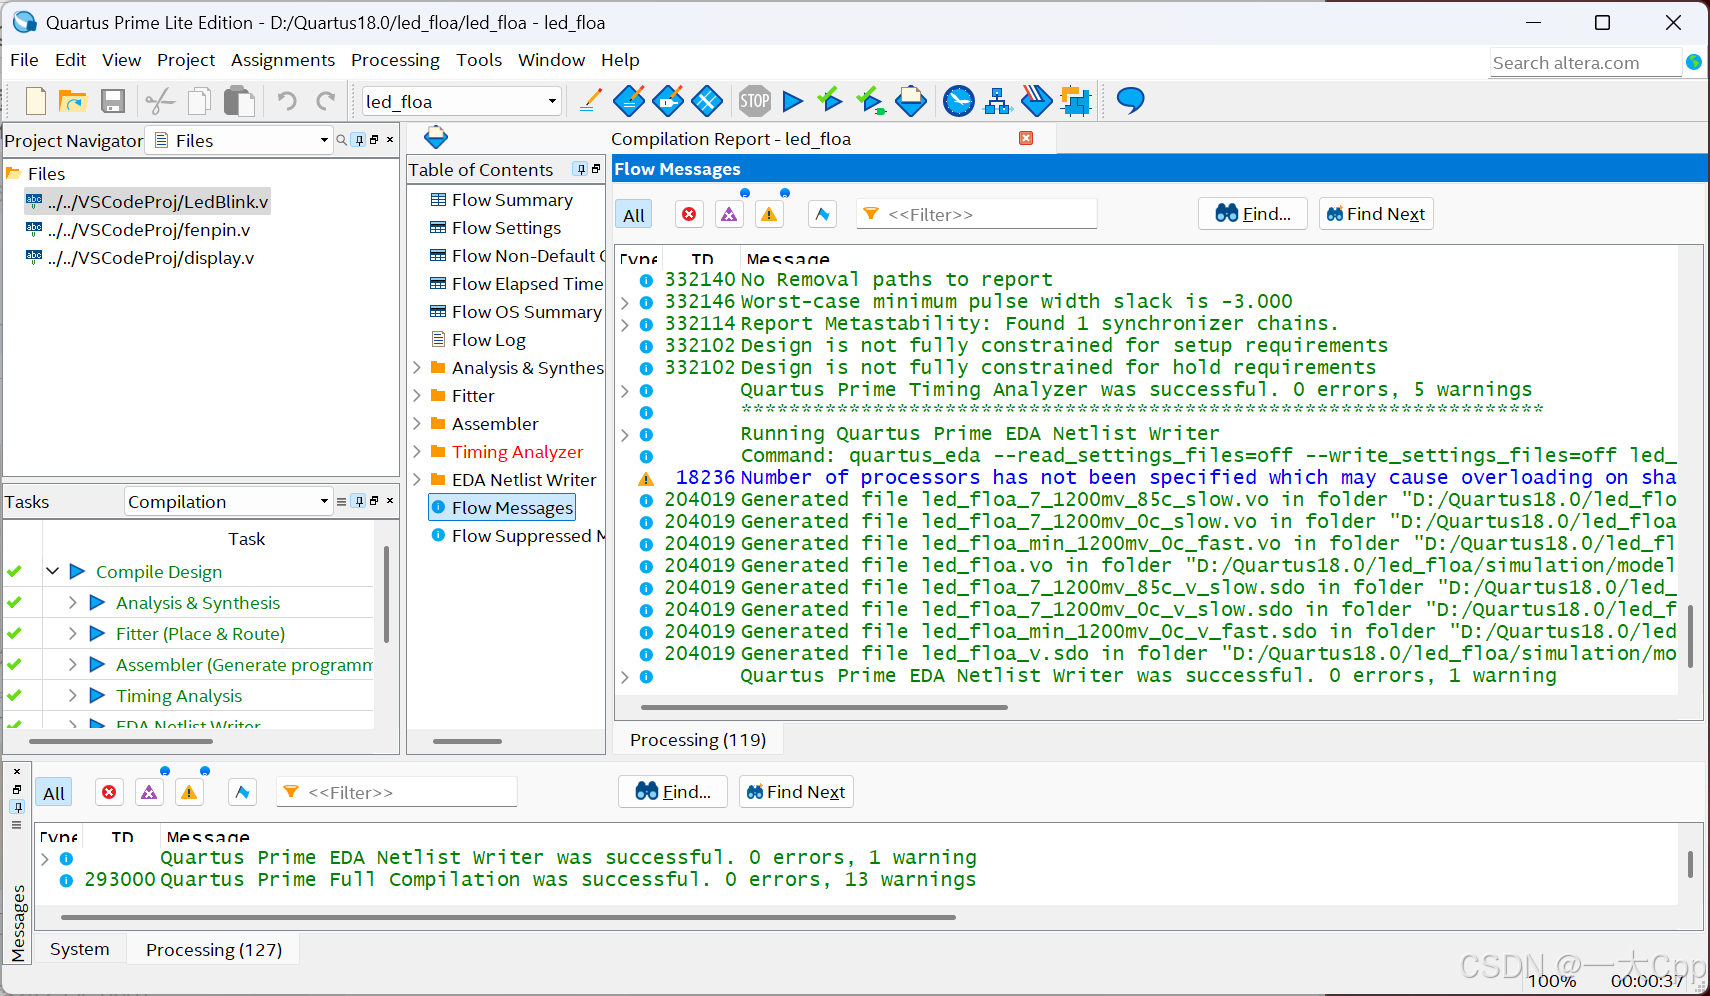Viewport: 1710px width, 996px height.
Task: Expand the Fitter report folder
Action: pos(417,396)
